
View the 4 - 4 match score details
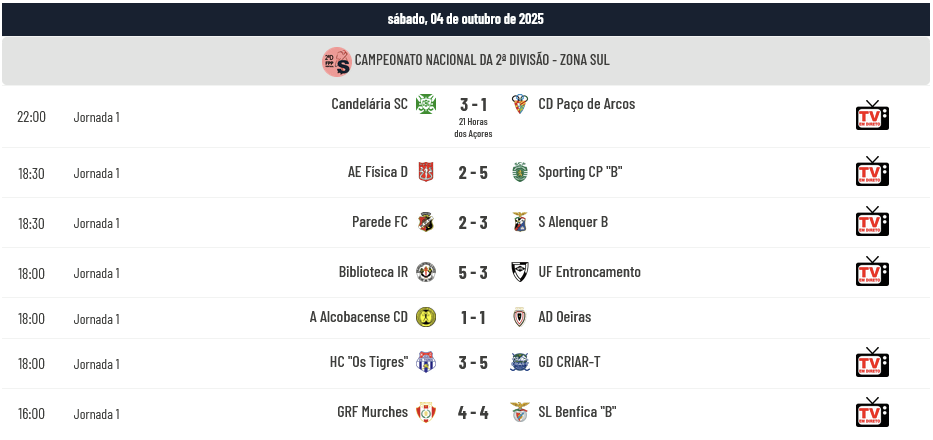pyautogui.click(x=473, y=412)
